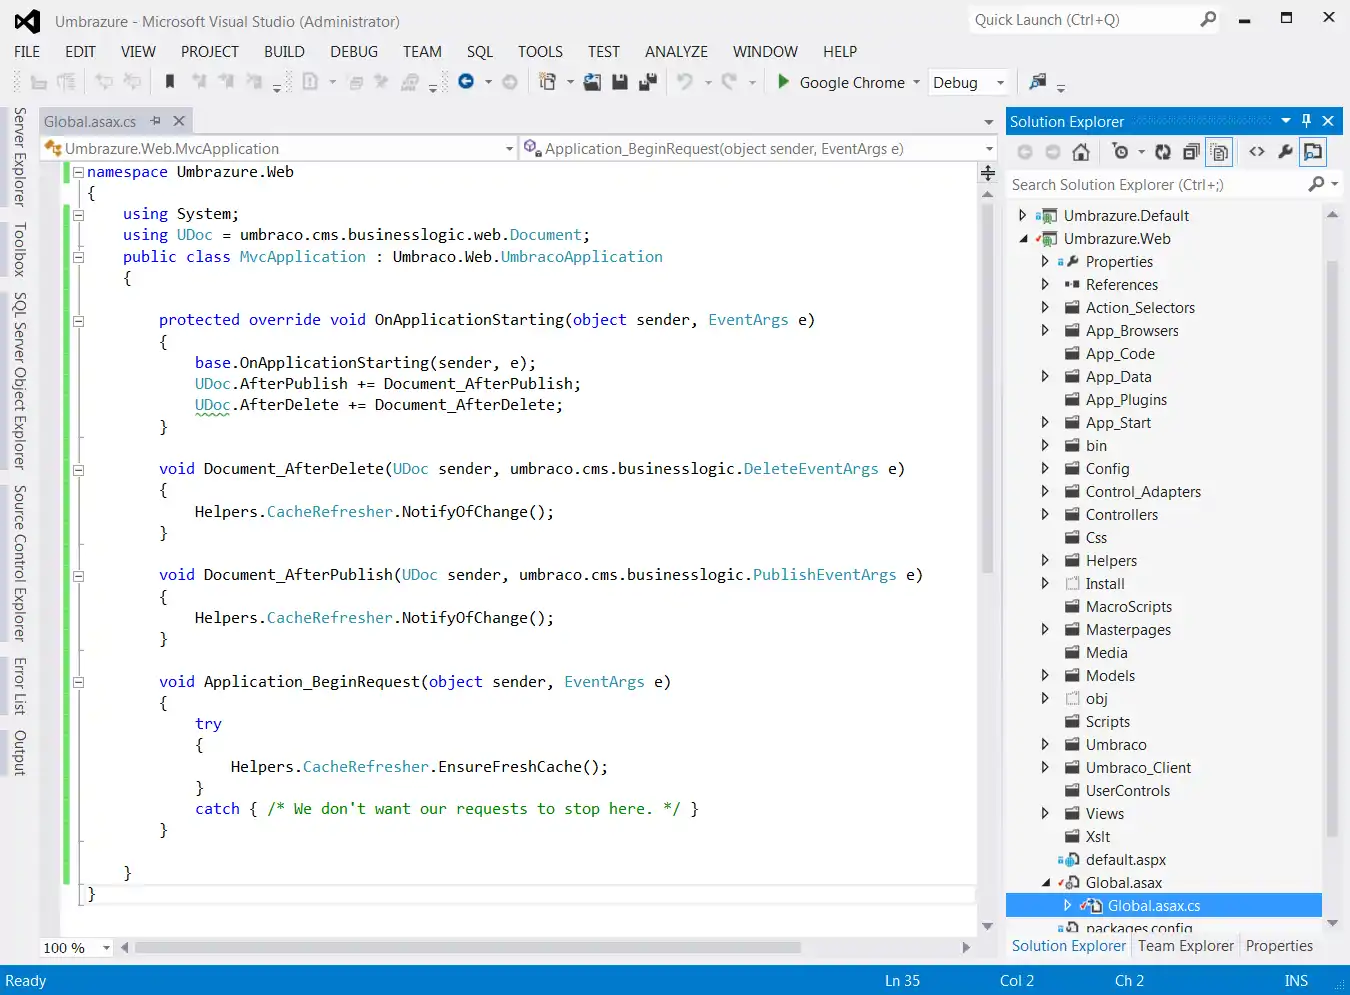Image resolution: width=1350 pixels, height=995 pixels.
Task: Click the editor horizontal scrollbar thumb
Action: 468,947
